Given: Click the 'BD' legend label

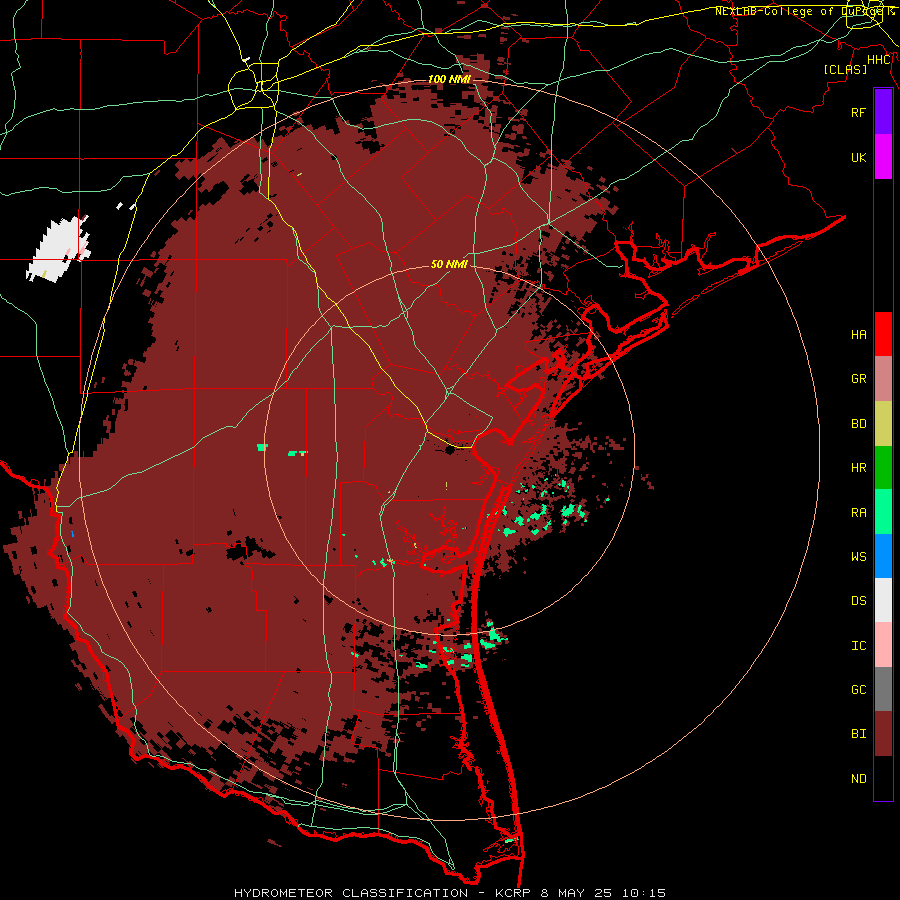Looking at the screenshot, I should 858,424.
